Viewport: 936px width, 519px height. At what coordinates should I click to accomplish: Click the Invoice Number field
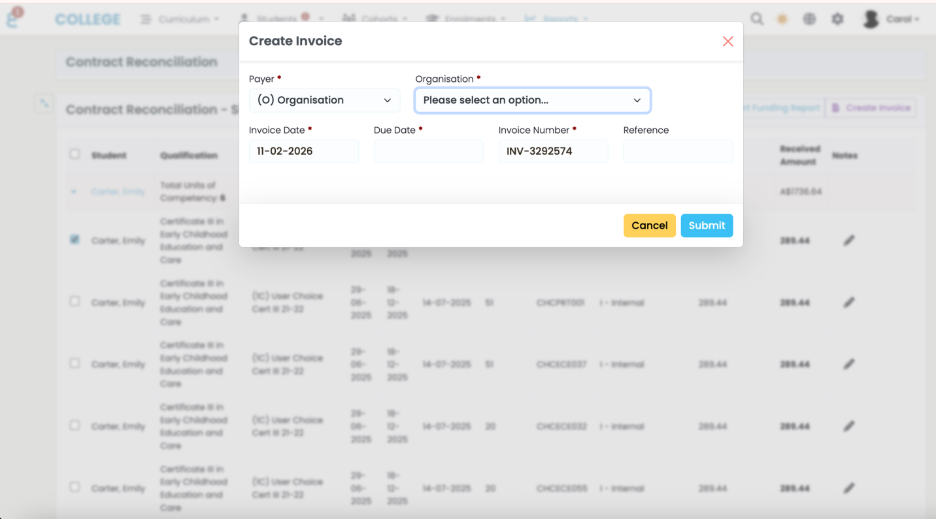[x=553, y=152]
